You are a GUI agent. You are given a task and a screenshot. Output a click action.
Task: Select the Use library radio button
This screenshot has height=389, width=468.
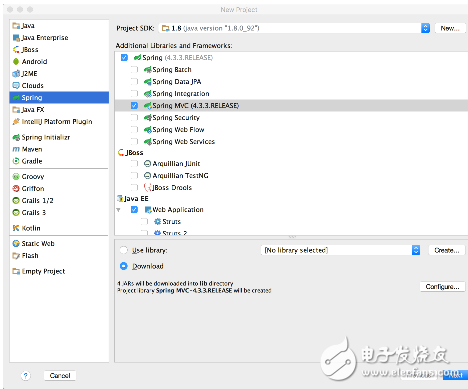124,250
